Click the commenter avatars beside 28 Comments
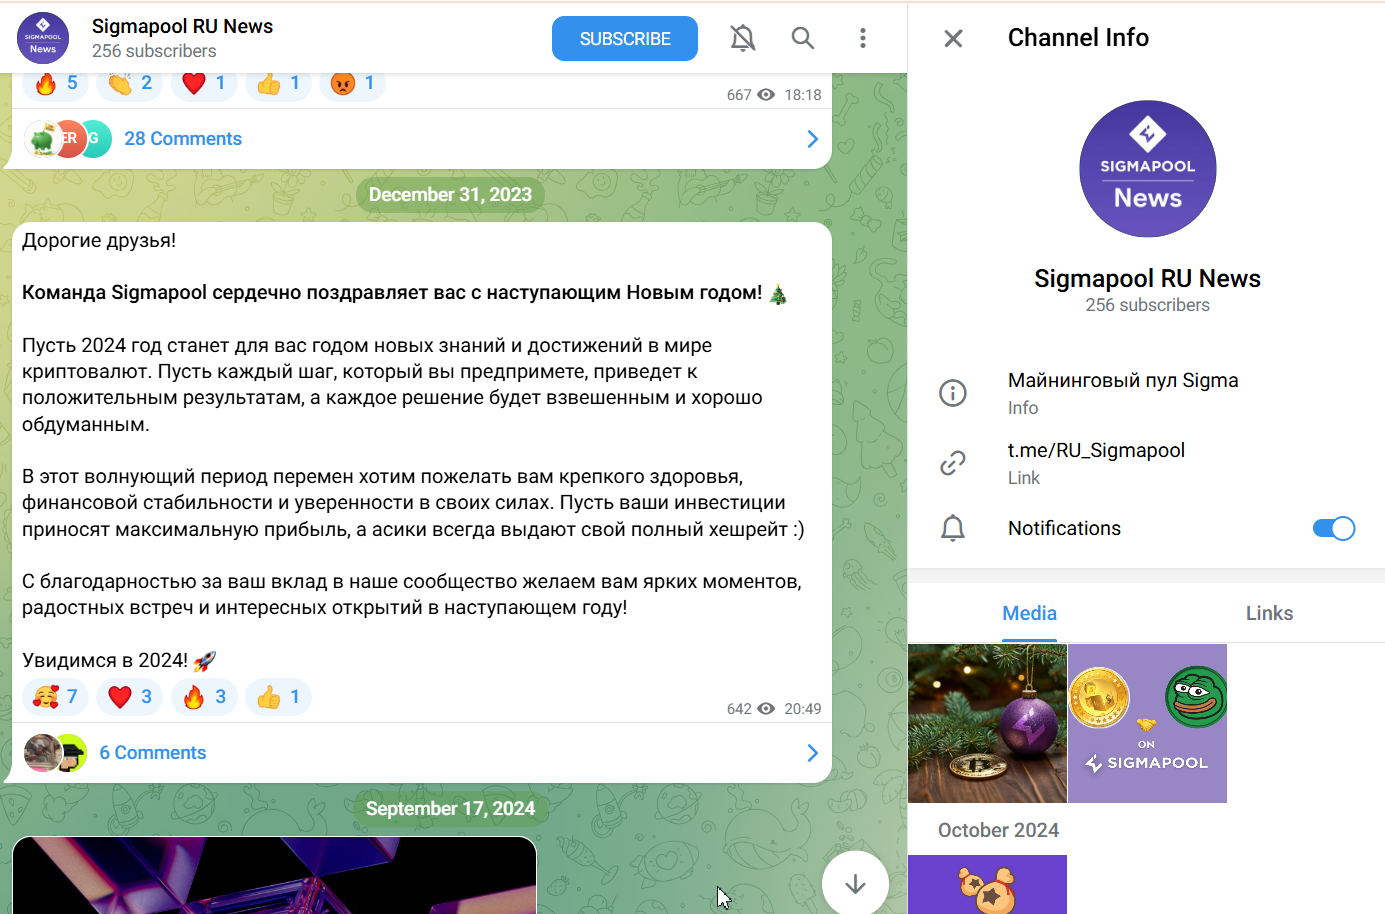1385x914 pixels. point(67,139)
